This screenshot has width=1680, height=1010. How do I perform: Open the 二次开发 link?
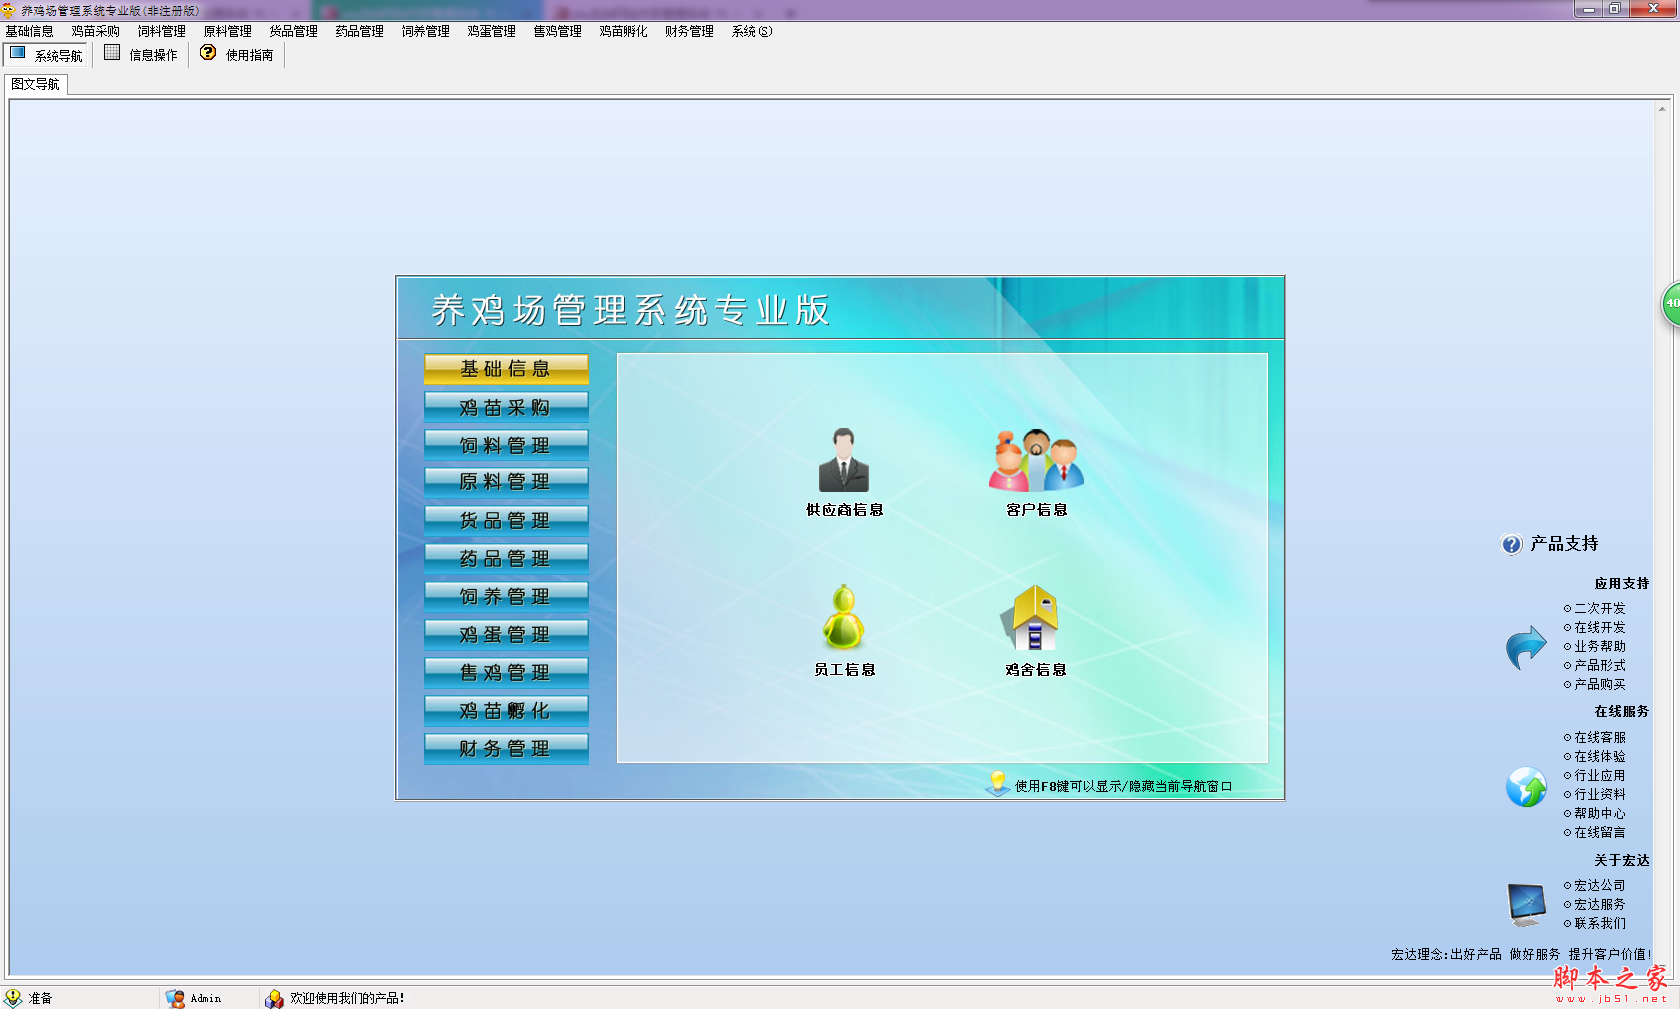(1599, 608)
